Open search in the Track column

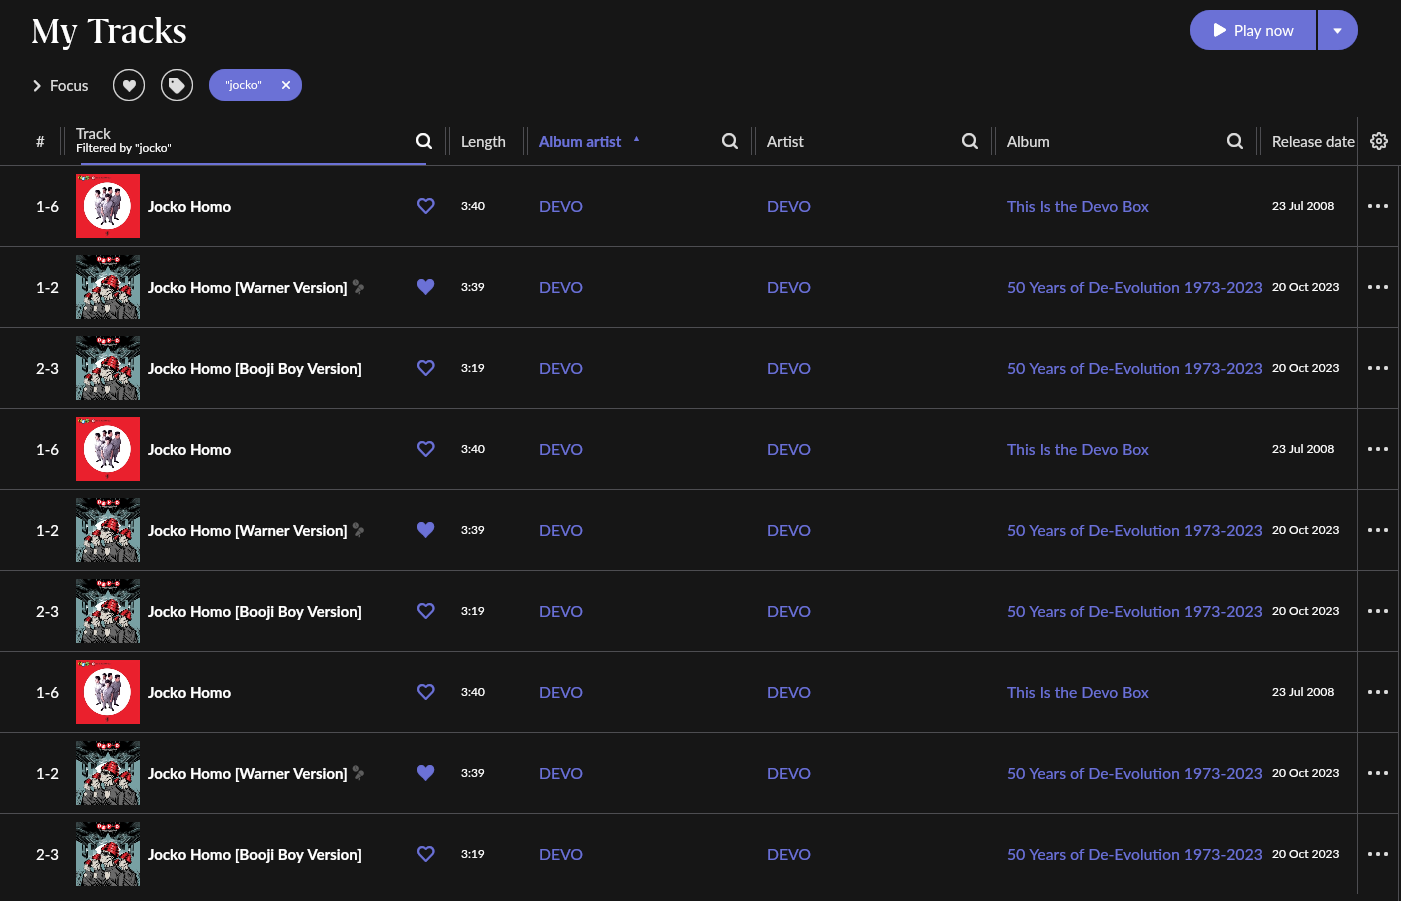424,141
